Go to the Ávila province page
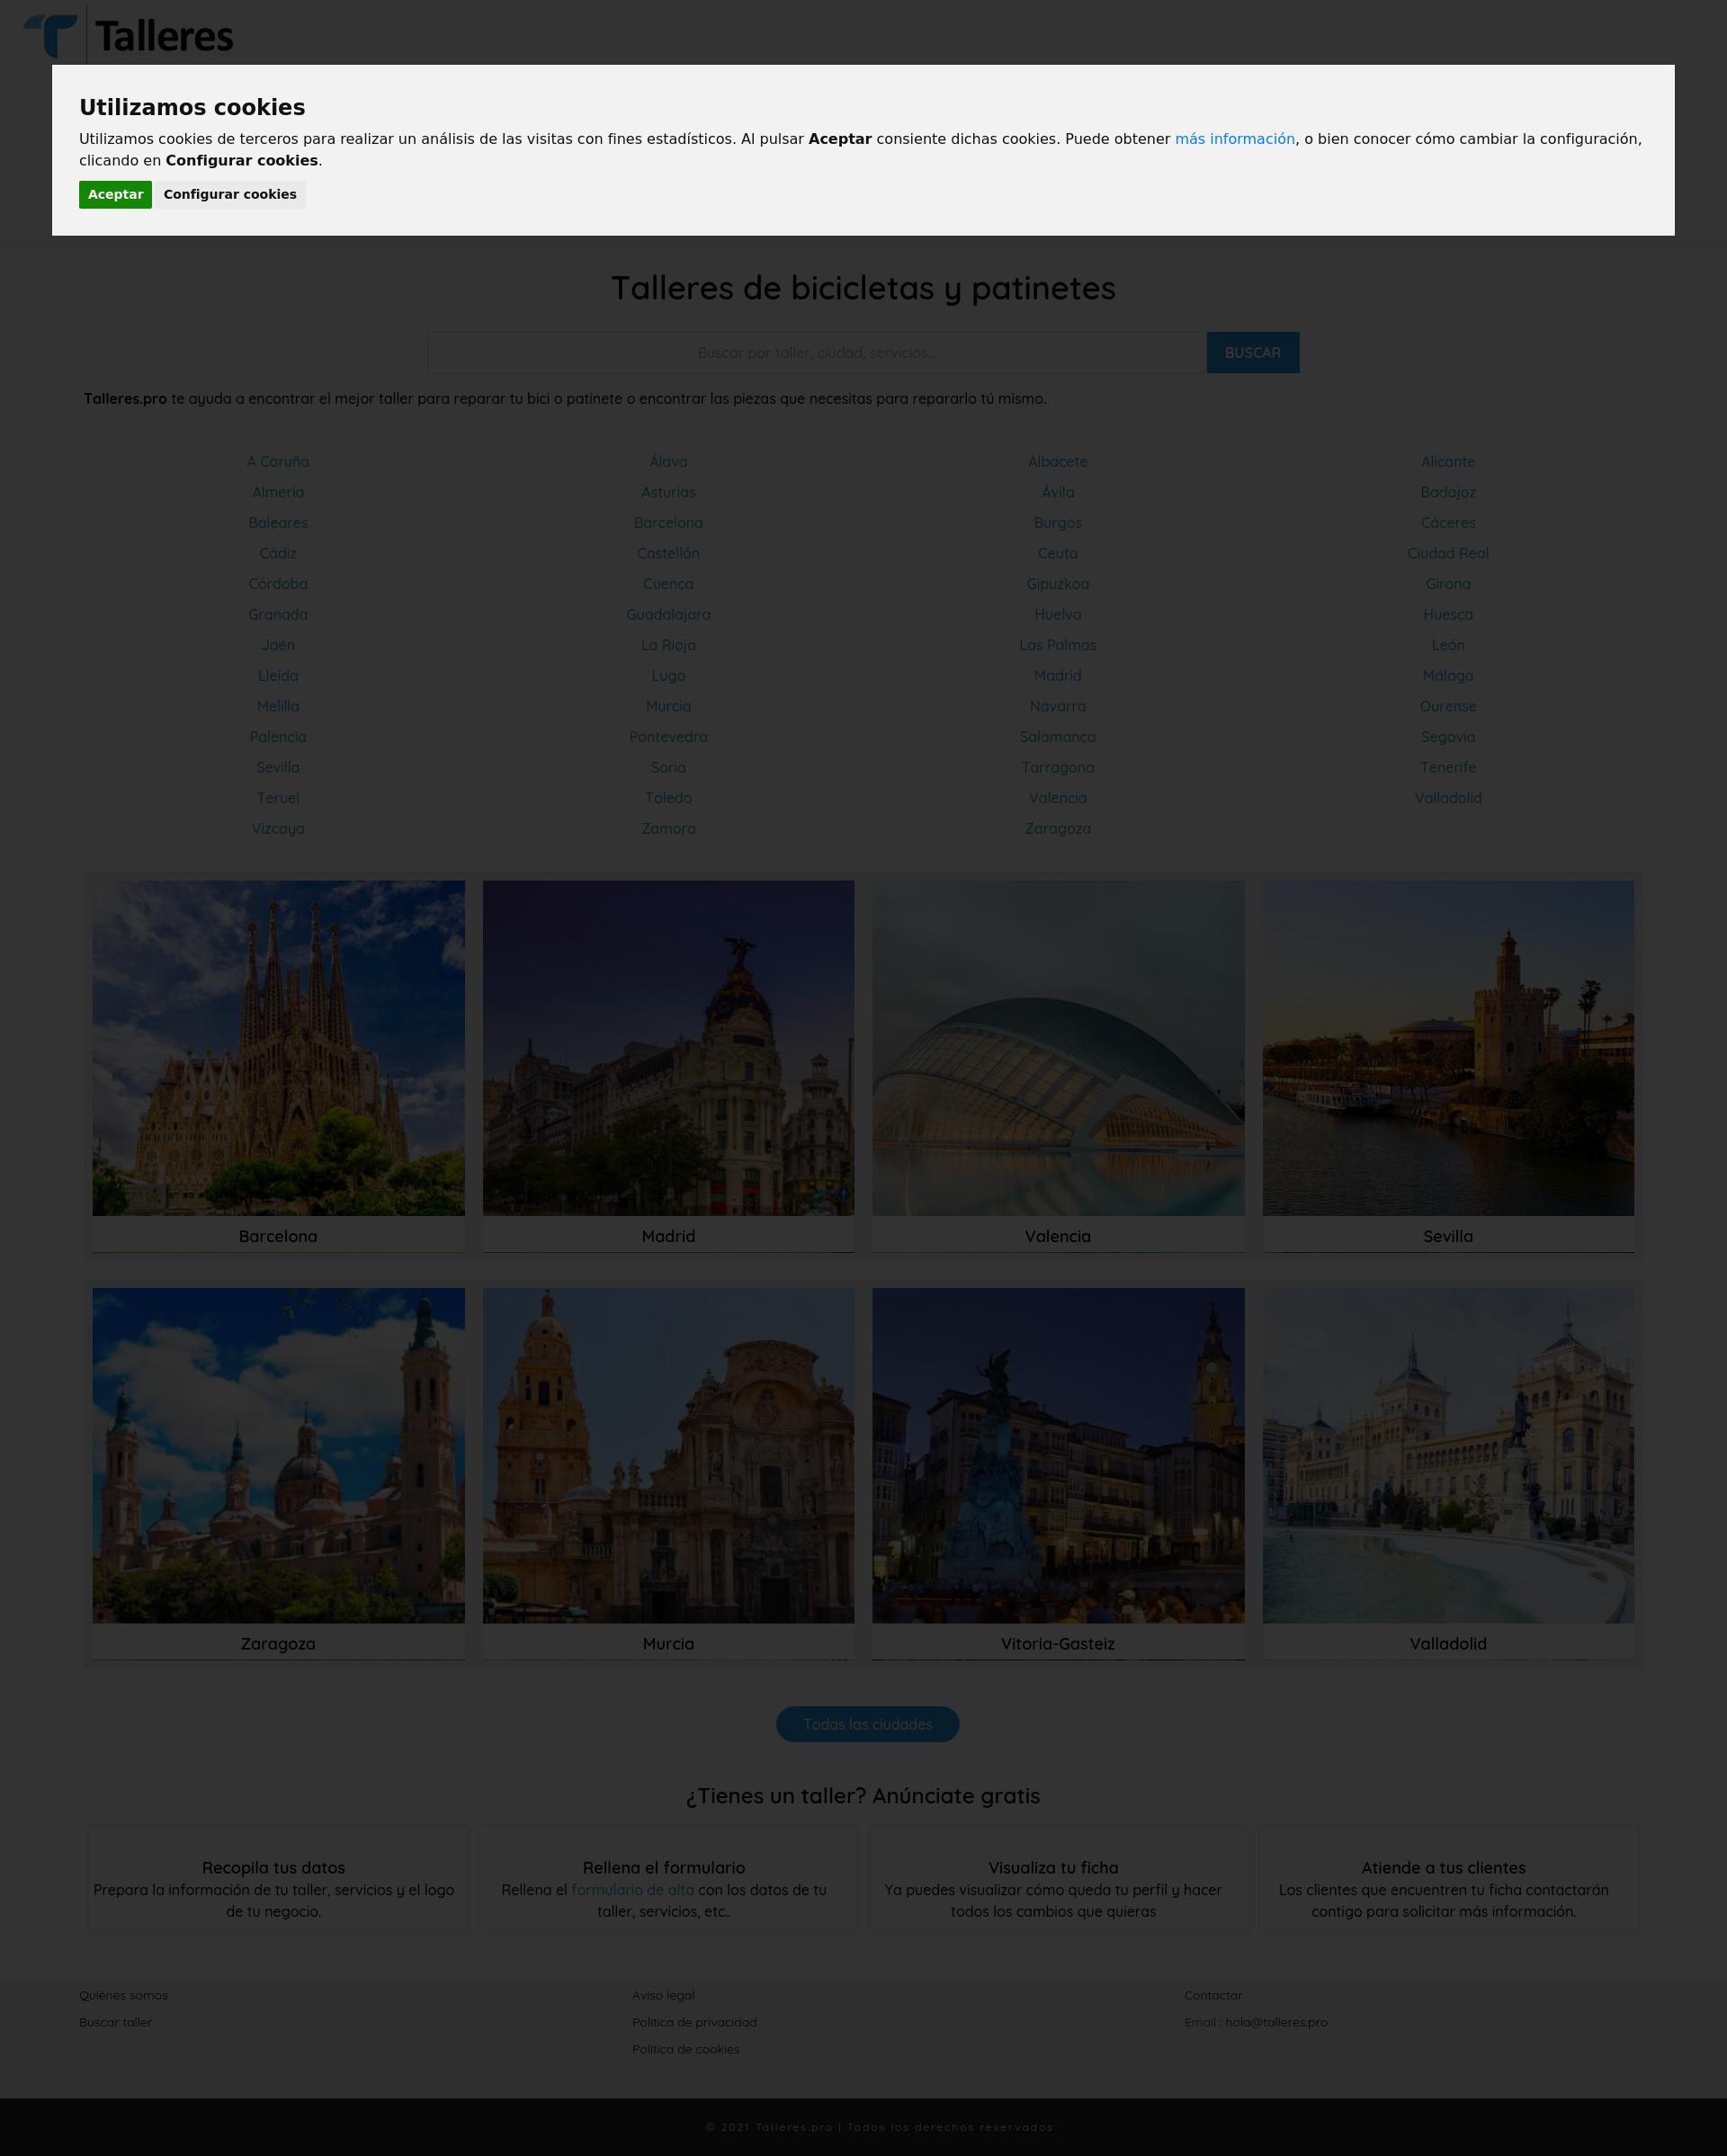 [x=1057, y=493]
